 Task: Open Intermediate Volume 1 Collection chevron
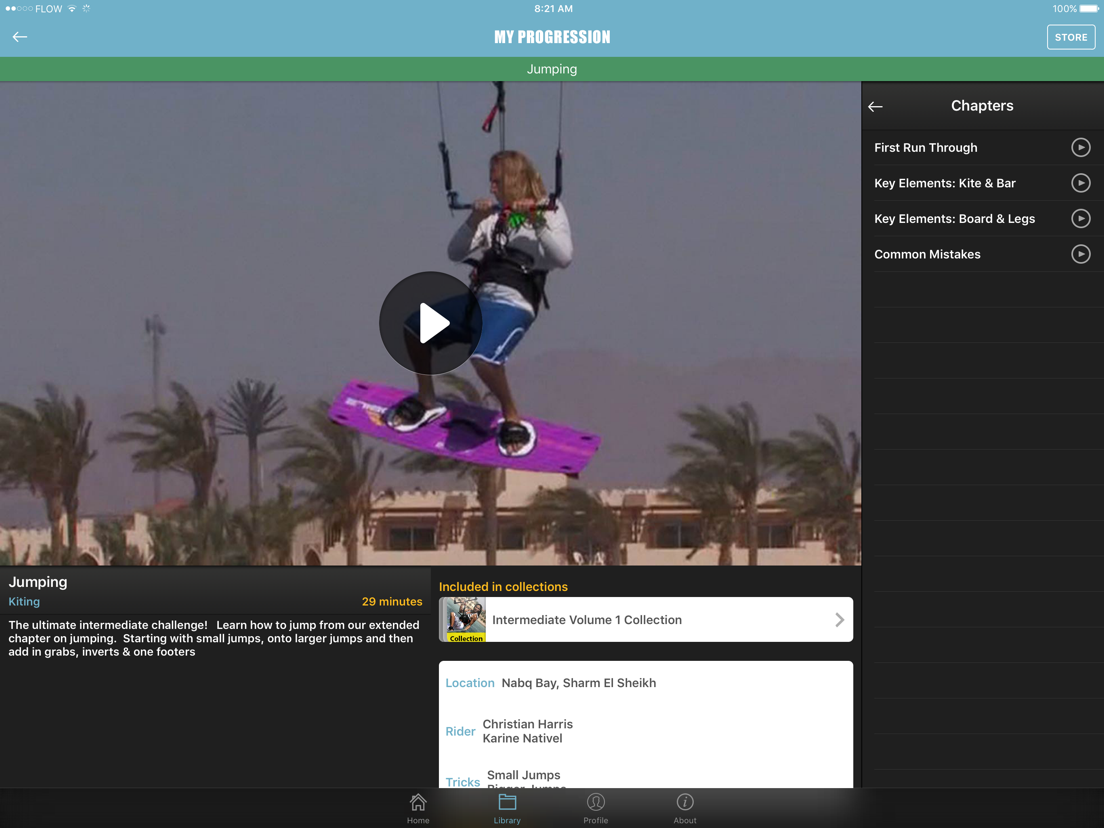(x=839, y=620)
